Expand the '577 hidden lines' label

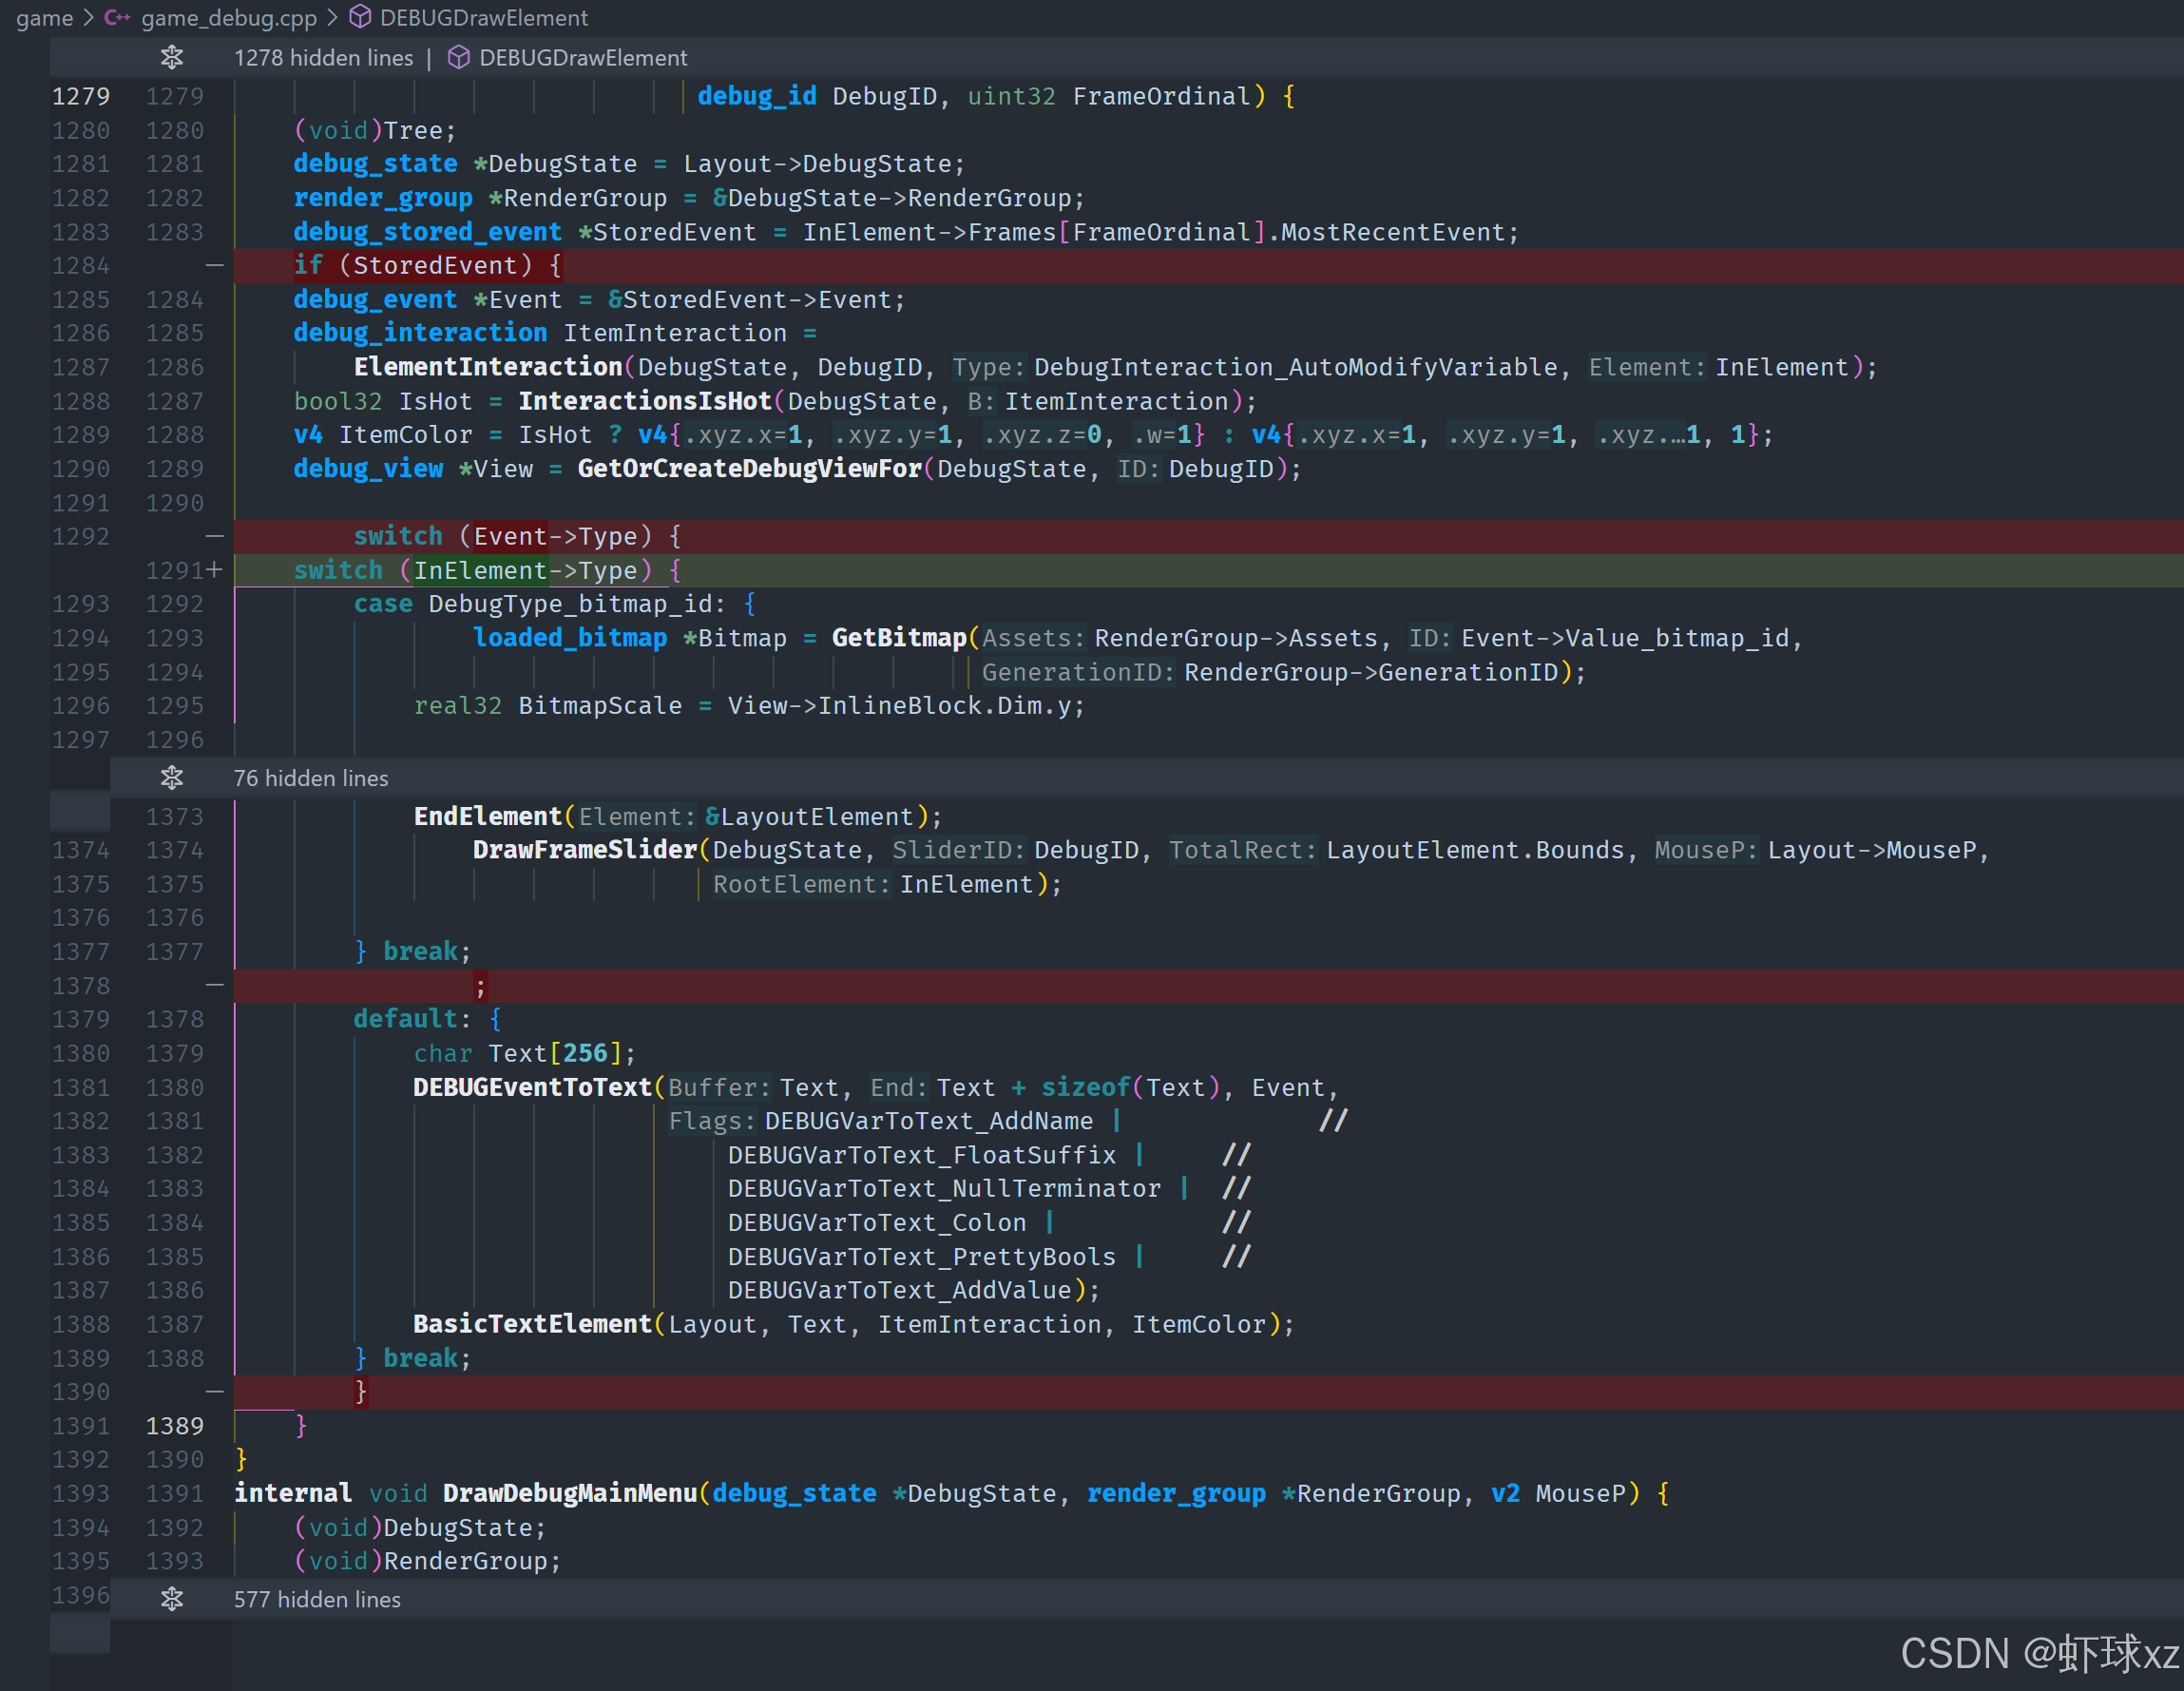pyautogui.click(x=317, y=1599)
